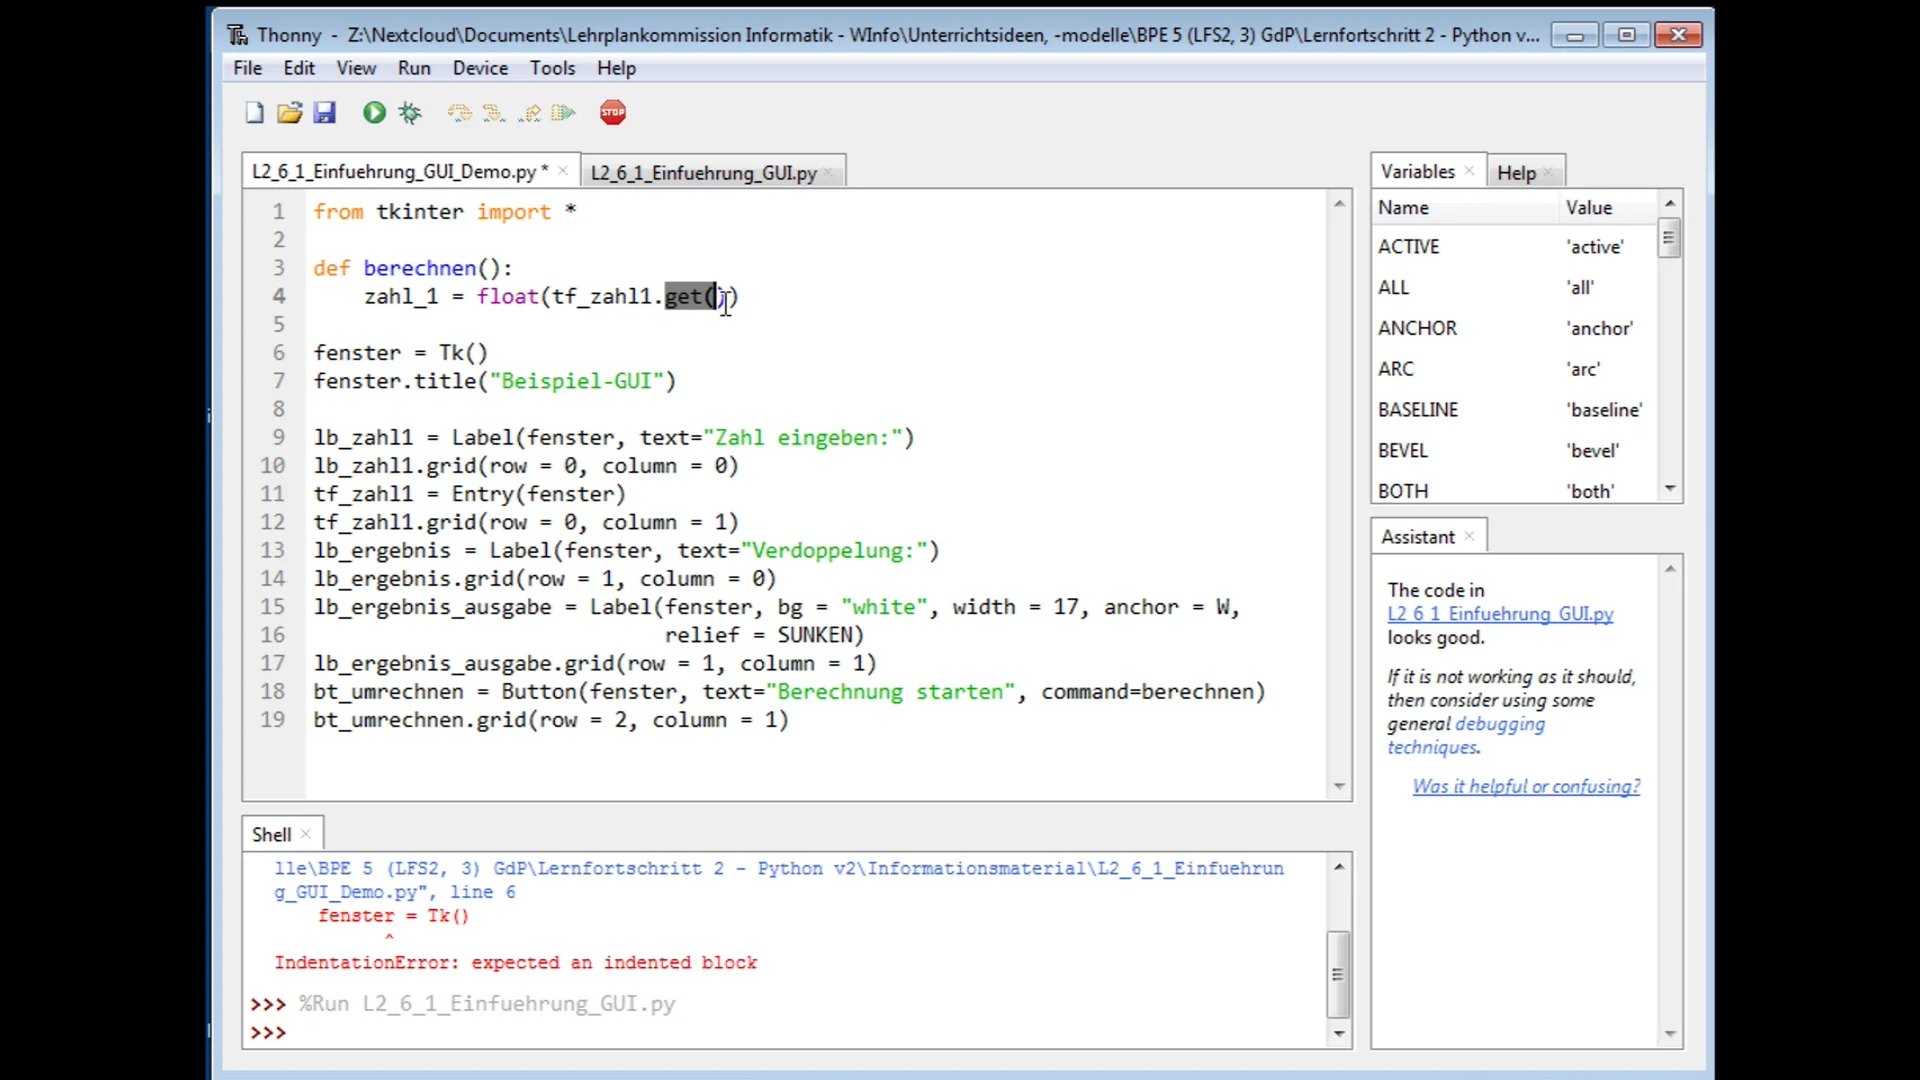Close the Assistant panel
Image resolution: width=1920 pixels, height=1080 pixels.
tap(1469, 536)
